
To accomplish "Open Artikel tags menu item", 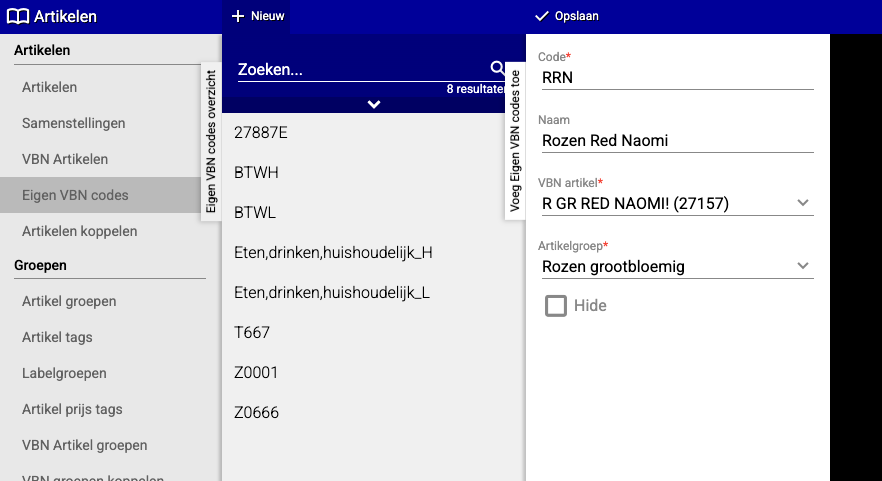I will pos(57,337).
